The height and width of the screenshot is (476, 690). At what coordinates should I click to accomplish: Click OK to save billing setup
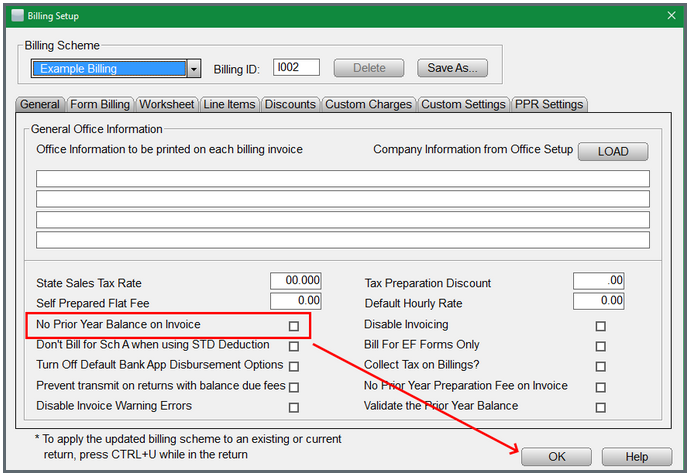pyautogui.click(x=556, y=456)
